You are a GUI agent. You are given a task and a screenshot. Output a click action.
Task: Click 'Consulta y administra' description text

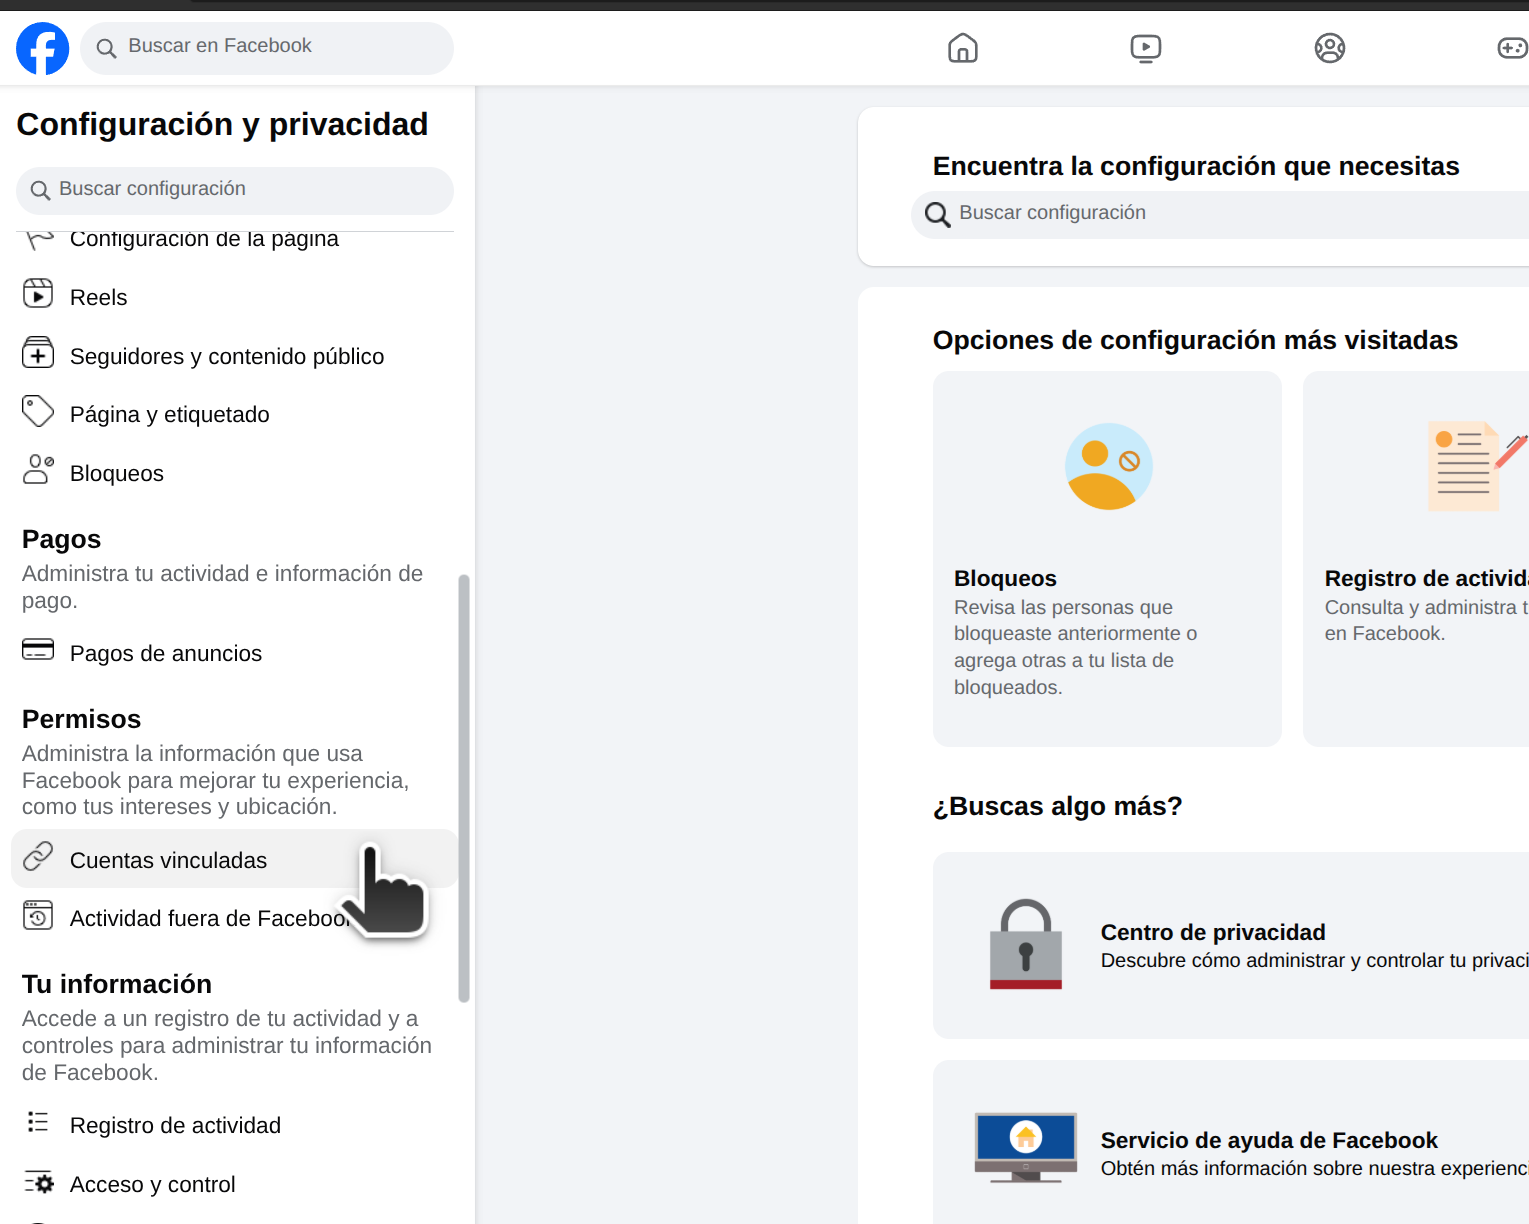point(1427,620)
